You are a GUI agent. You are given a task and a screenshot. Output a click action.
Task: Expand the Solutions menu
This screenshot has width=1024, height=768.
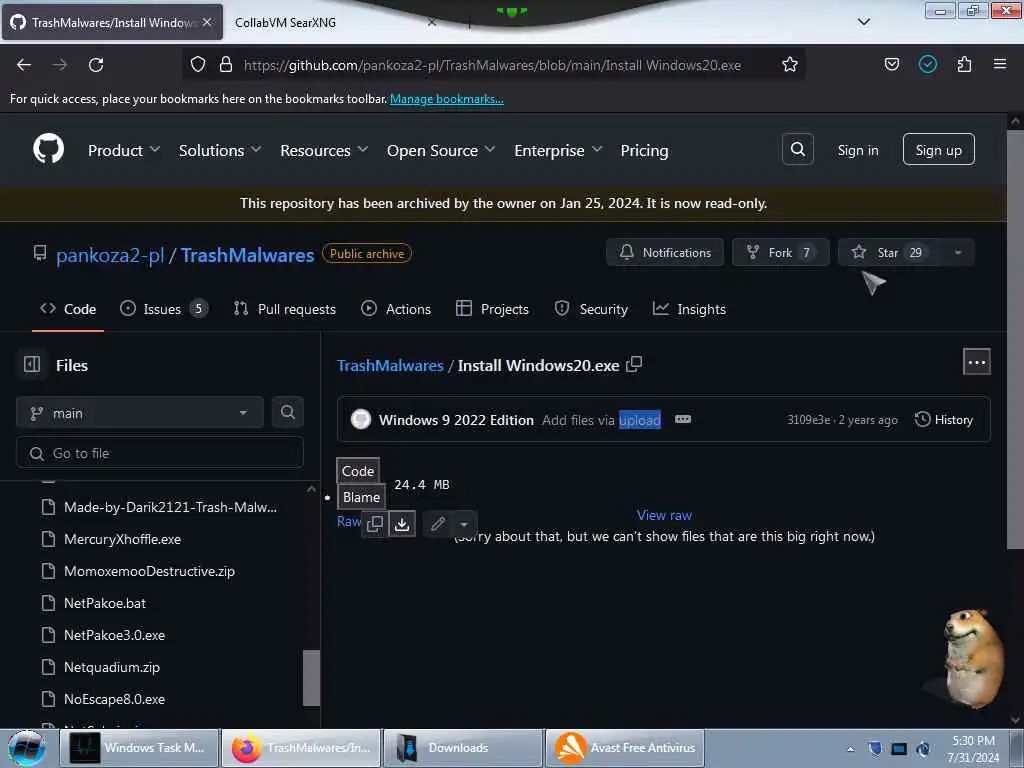(x=220, y=151)
